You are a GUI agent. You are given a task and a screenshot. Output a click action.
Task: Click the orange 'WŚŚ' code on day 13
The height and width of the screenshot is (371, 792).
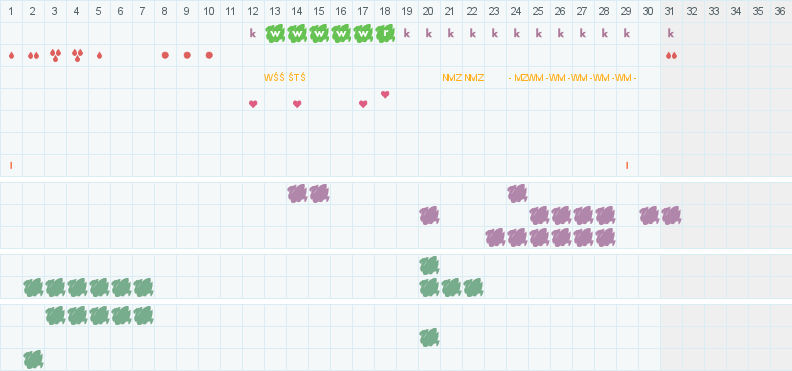[274, 78]
